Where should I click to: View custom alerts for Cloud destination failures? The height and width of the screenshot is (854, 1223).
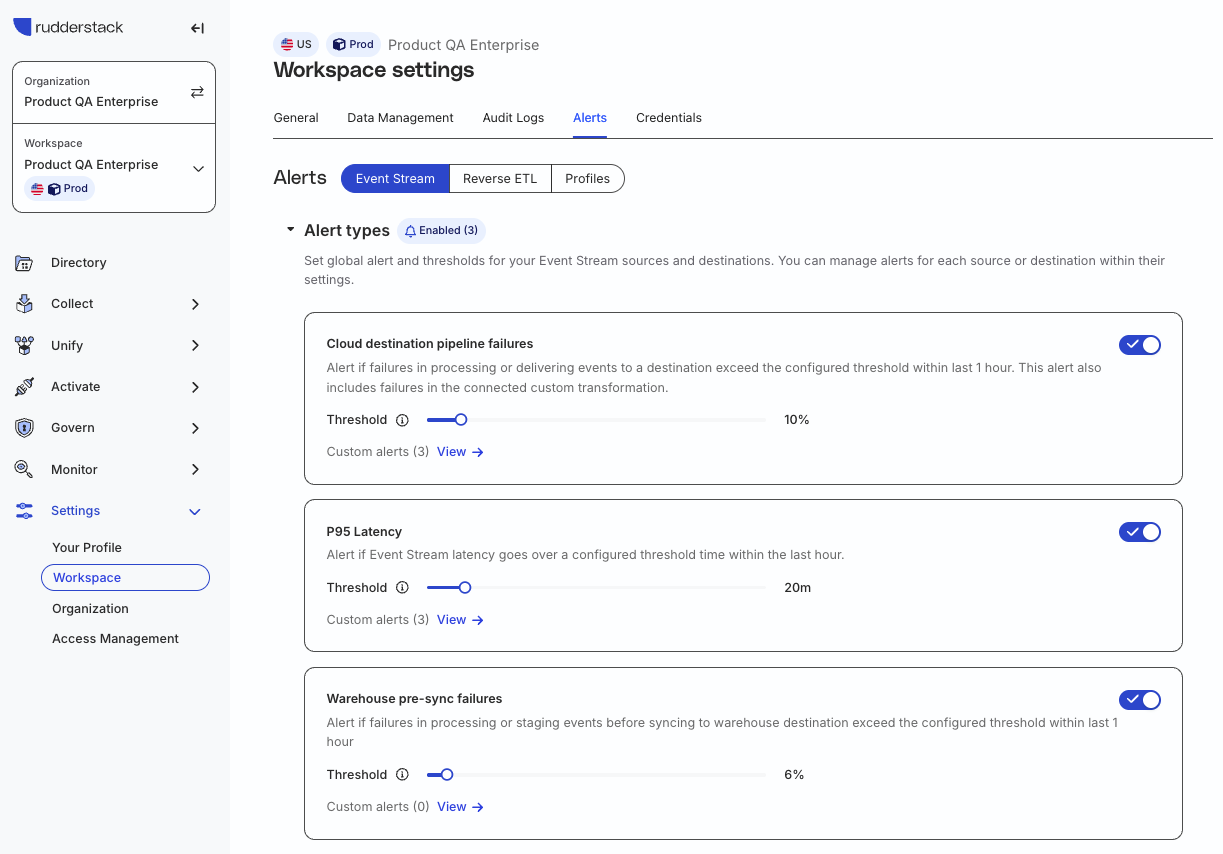point(460,452)
